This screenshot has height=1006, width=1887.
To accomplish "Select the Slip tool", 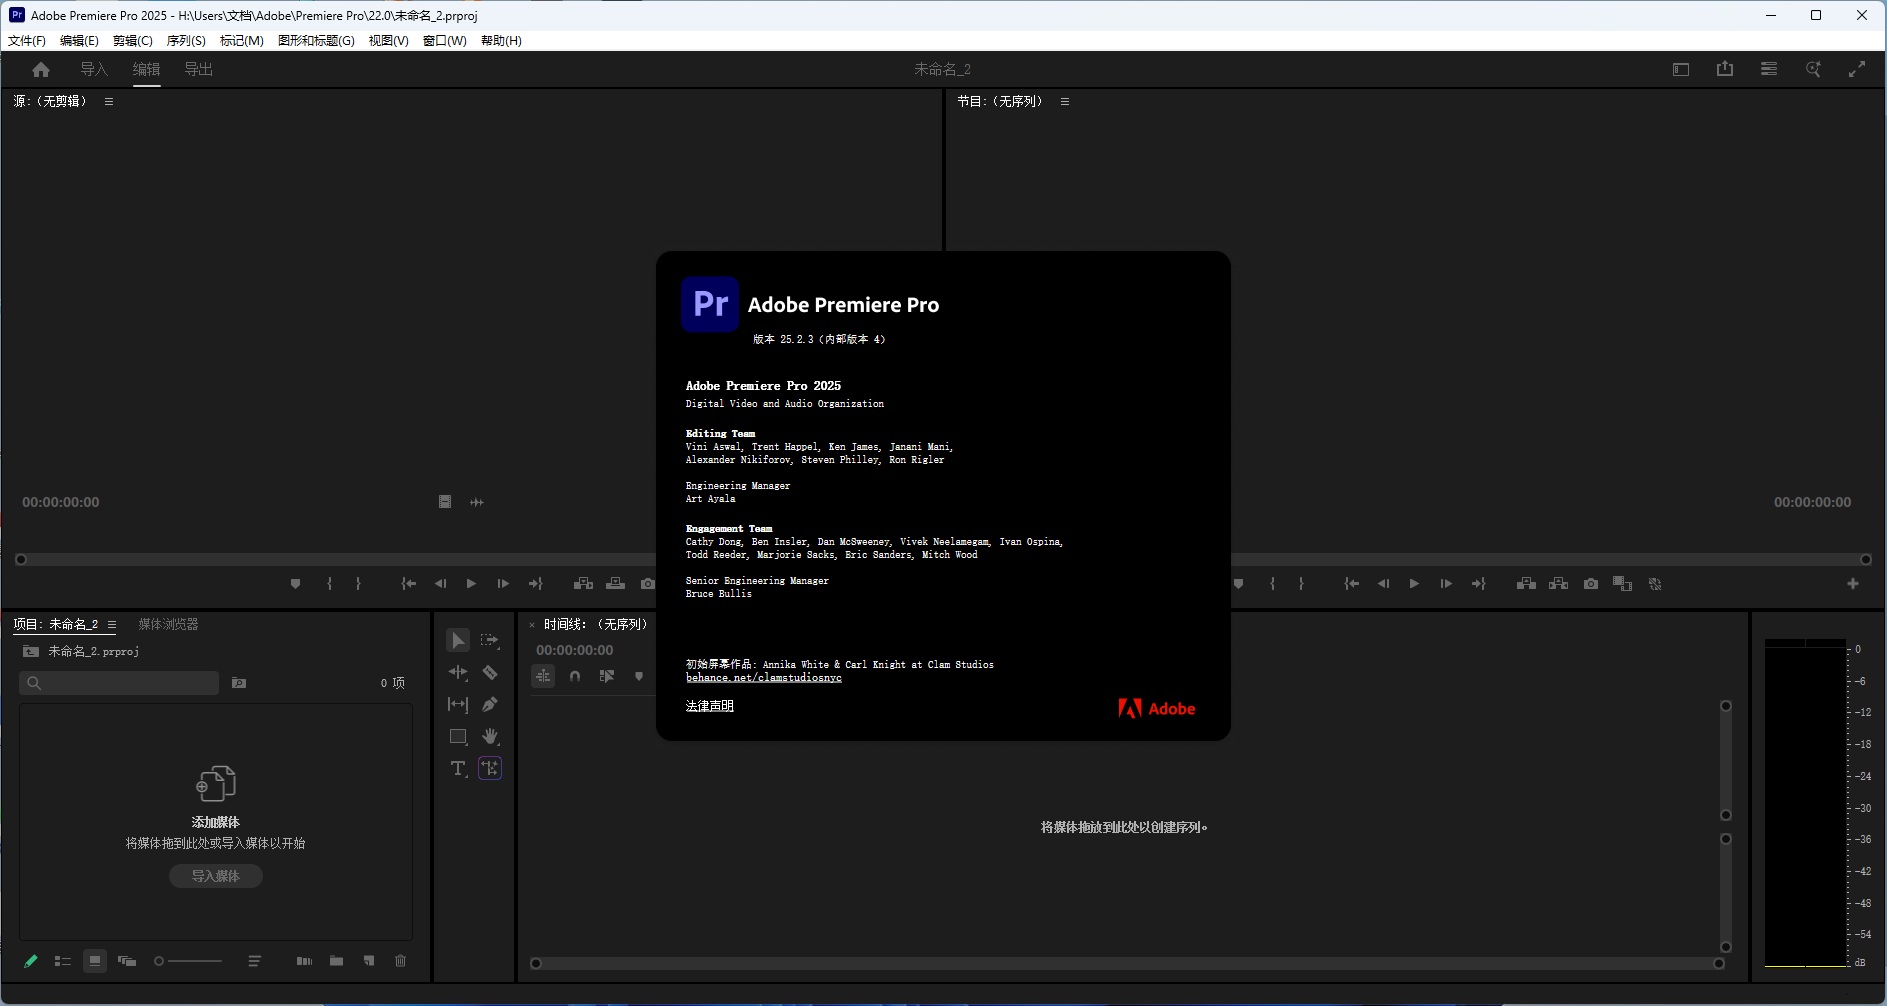I will pyautogui.click(x=458, y=704).
